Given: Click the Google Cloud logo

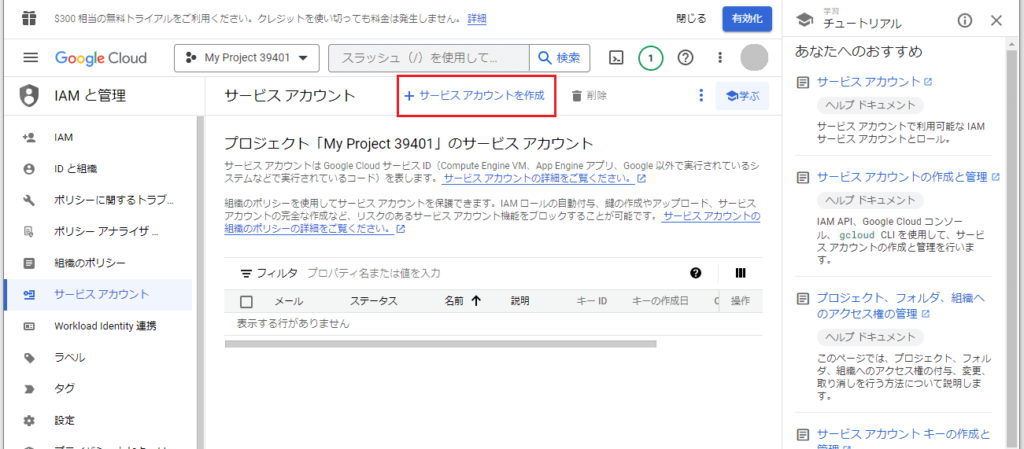Looking at the screenshot, I should [101, 58].
